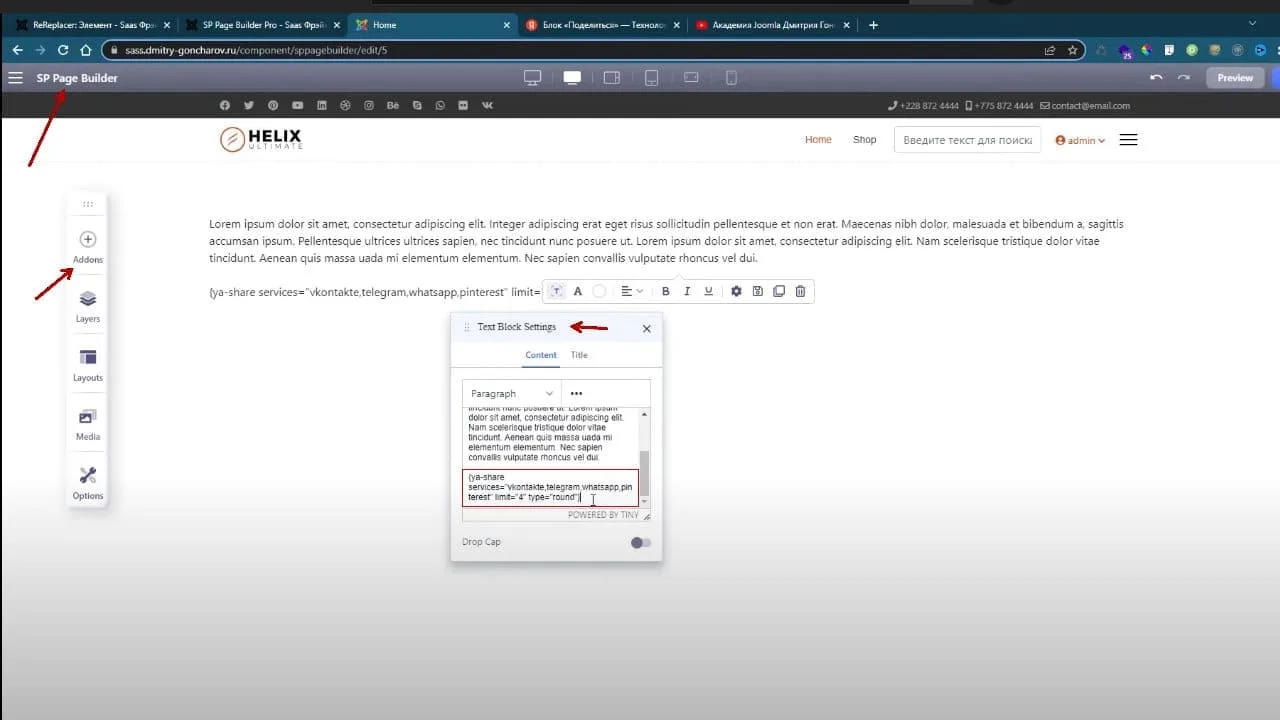Open the off-canvas menu on the site header
1280x720 pixels.
(x=1128, y=140)
